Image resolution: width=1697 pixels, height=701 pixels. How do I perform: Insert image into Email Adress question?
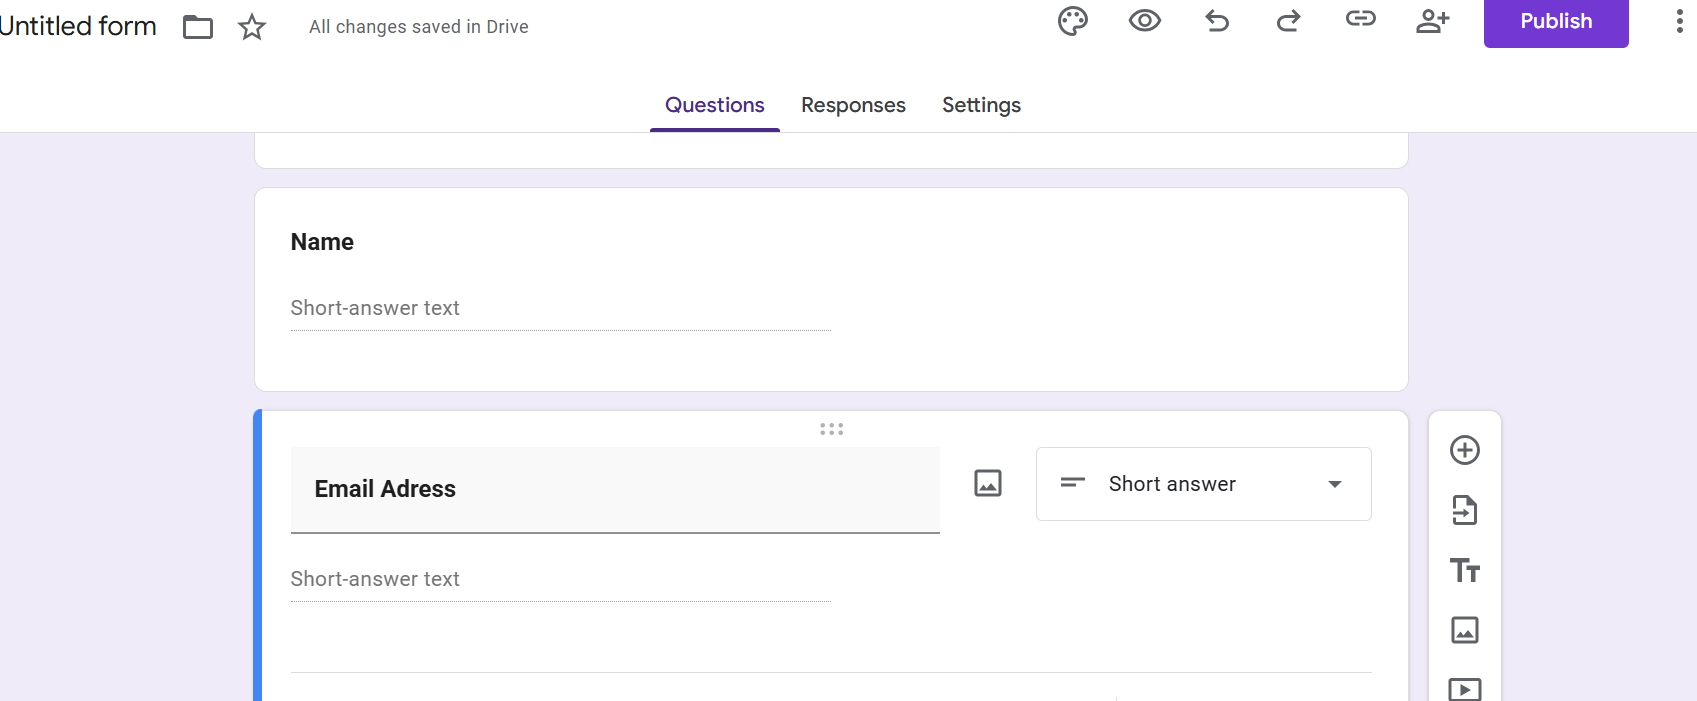click(988, 483)
